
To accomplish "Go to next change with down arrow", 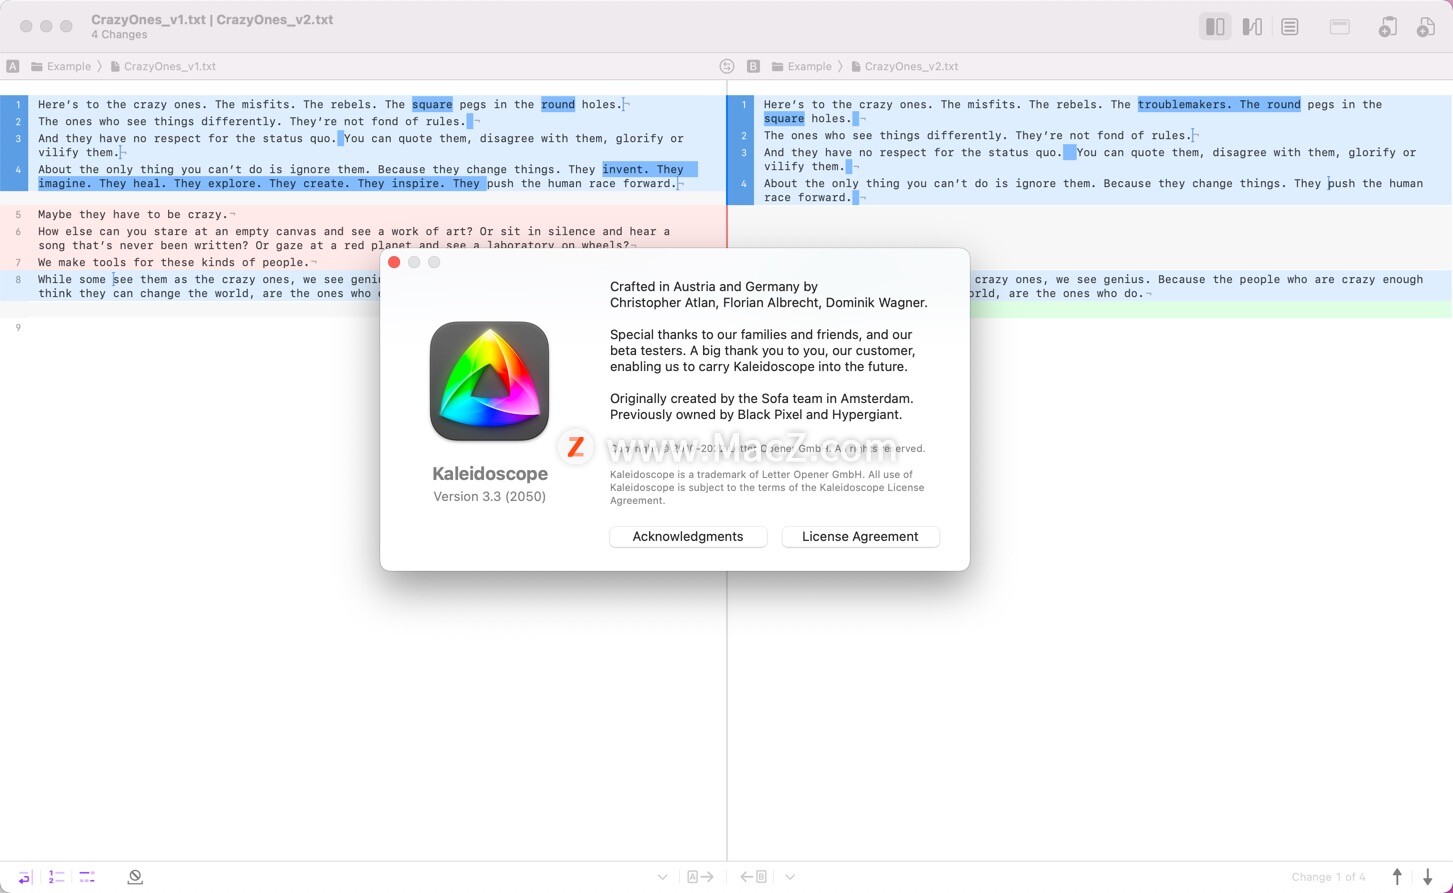I will click(x=1428, y=877).
